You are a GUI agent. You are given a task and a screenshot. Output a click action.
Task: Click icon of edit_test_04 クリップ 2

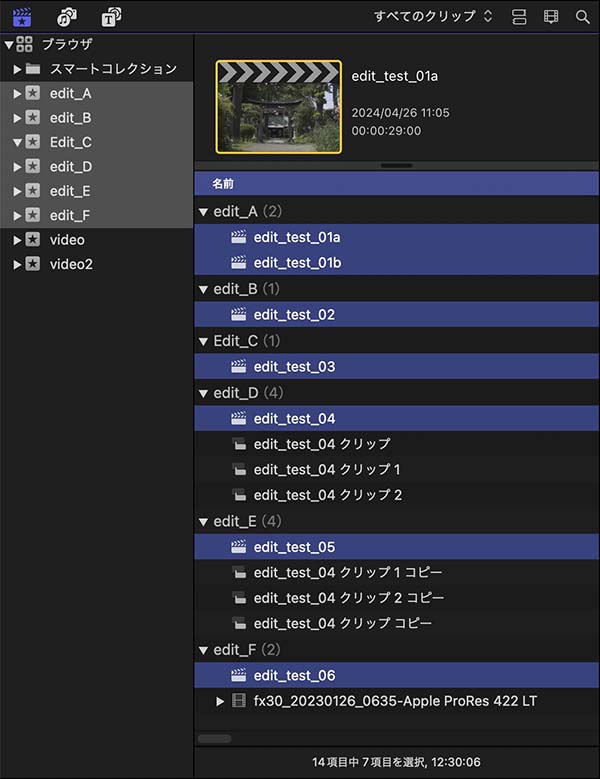(239, 495)
